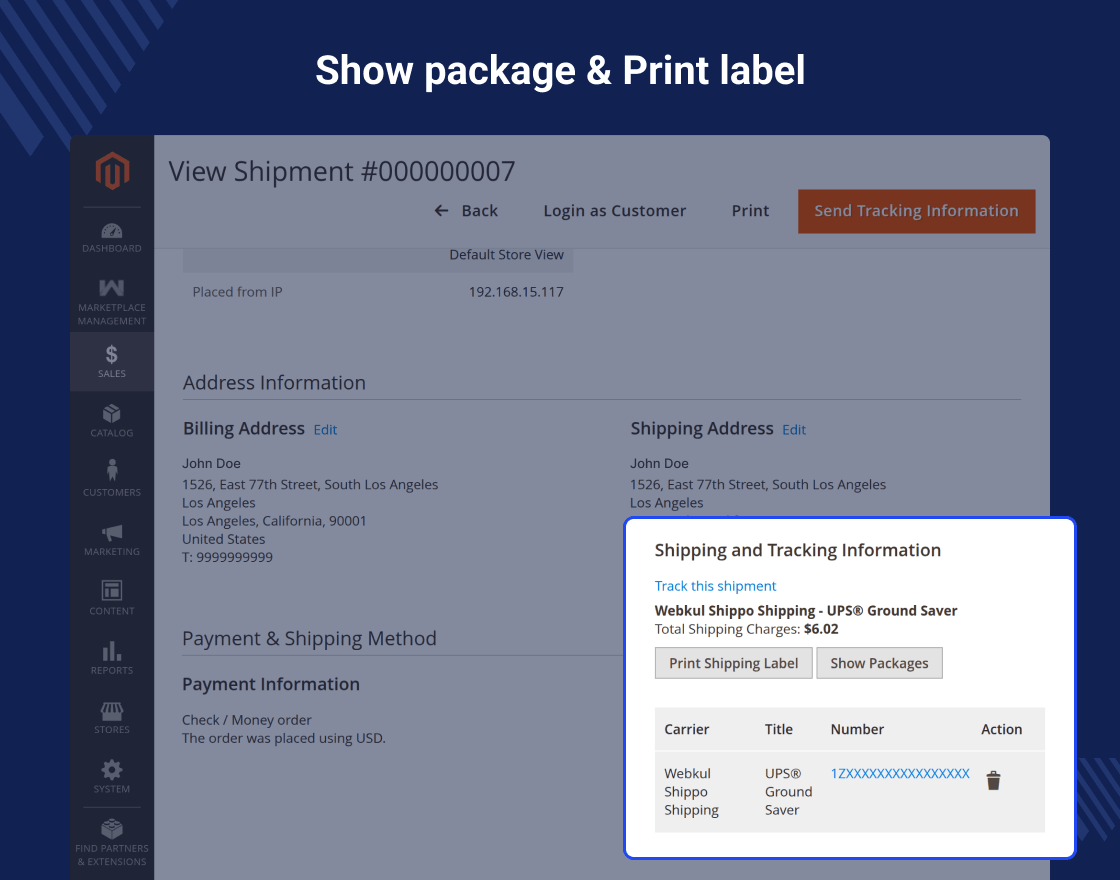This screenshot has height=880, width=1120.
Task: Click the Magento logo in the sidebar
Action: [112, 171]
